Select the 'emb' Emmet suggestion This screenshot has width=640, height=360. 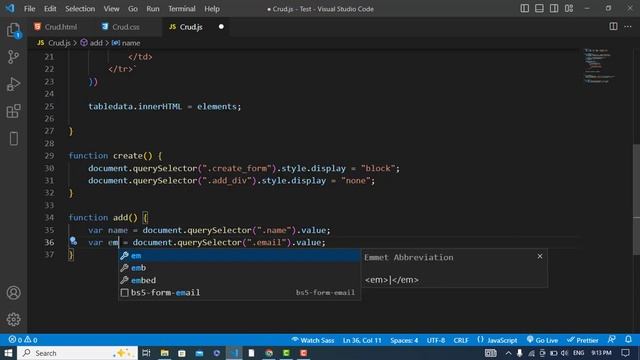240,268
